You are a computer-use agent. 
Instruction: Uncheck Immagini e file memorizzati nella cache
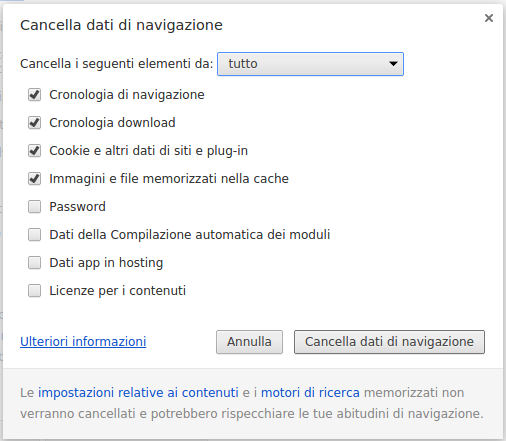pyautogui.click(x=35, y=179)
